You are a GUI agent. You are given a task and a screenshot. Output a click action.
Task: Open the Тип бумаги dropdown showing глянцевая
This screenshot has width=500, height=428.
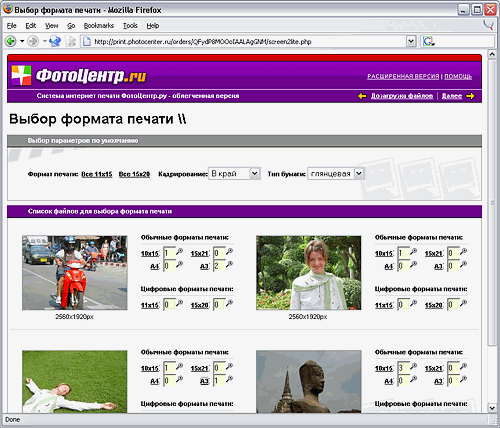(336, 173)
